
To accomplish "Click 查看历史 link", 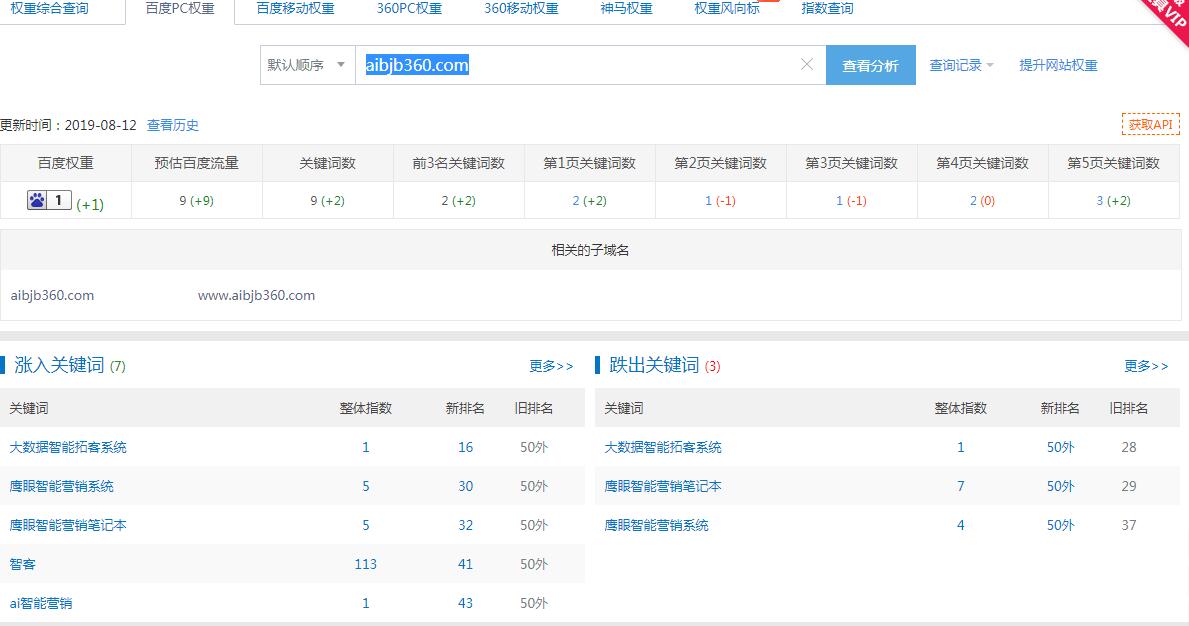I will [x=172, y=125].
